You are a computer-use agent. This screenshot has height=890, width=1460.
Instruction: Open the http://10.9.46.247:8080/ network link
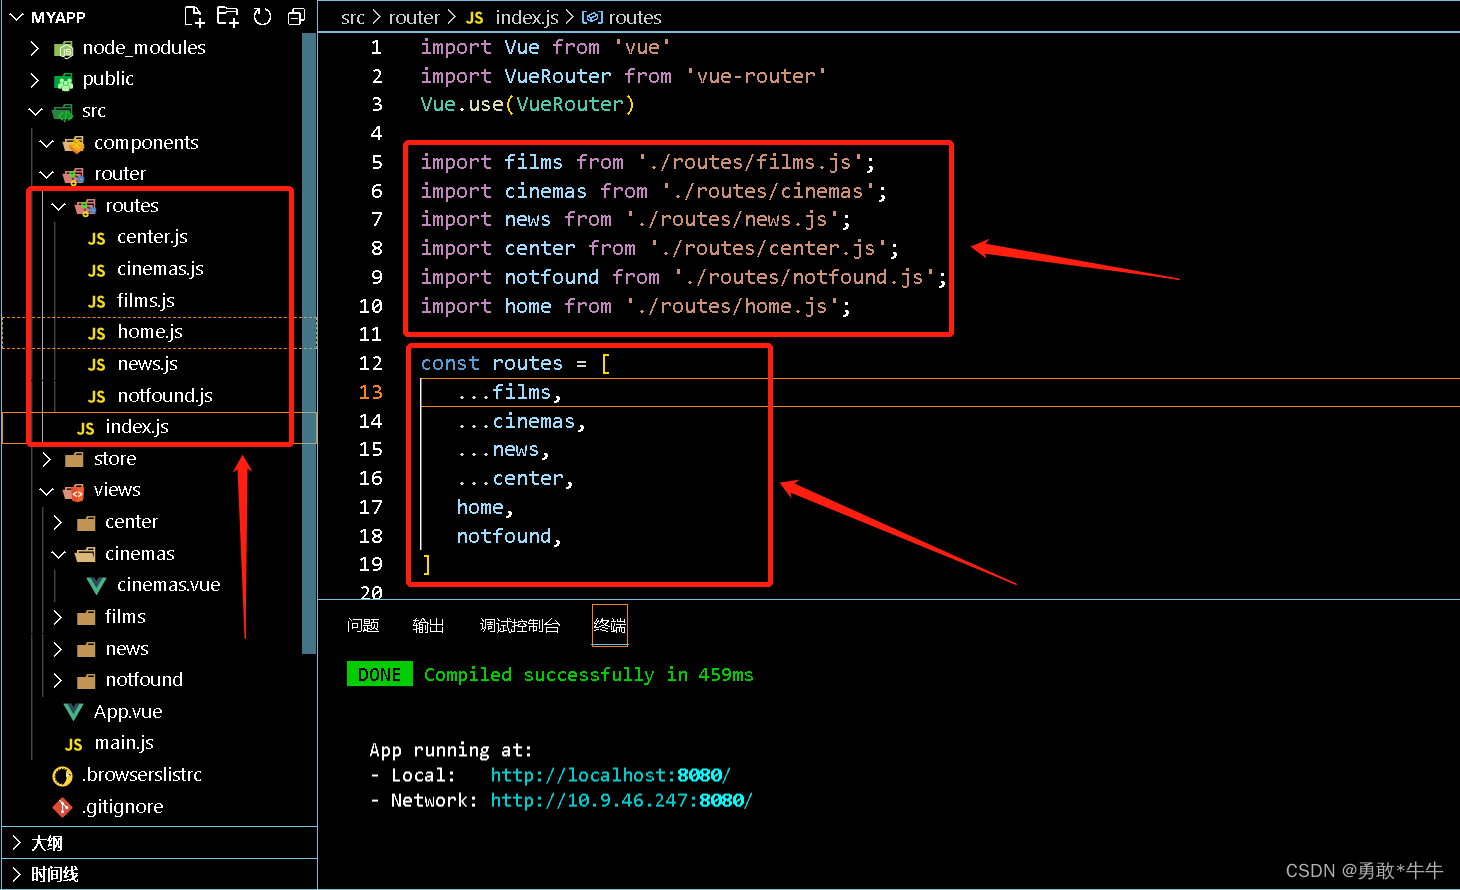[x=621, y=800]
